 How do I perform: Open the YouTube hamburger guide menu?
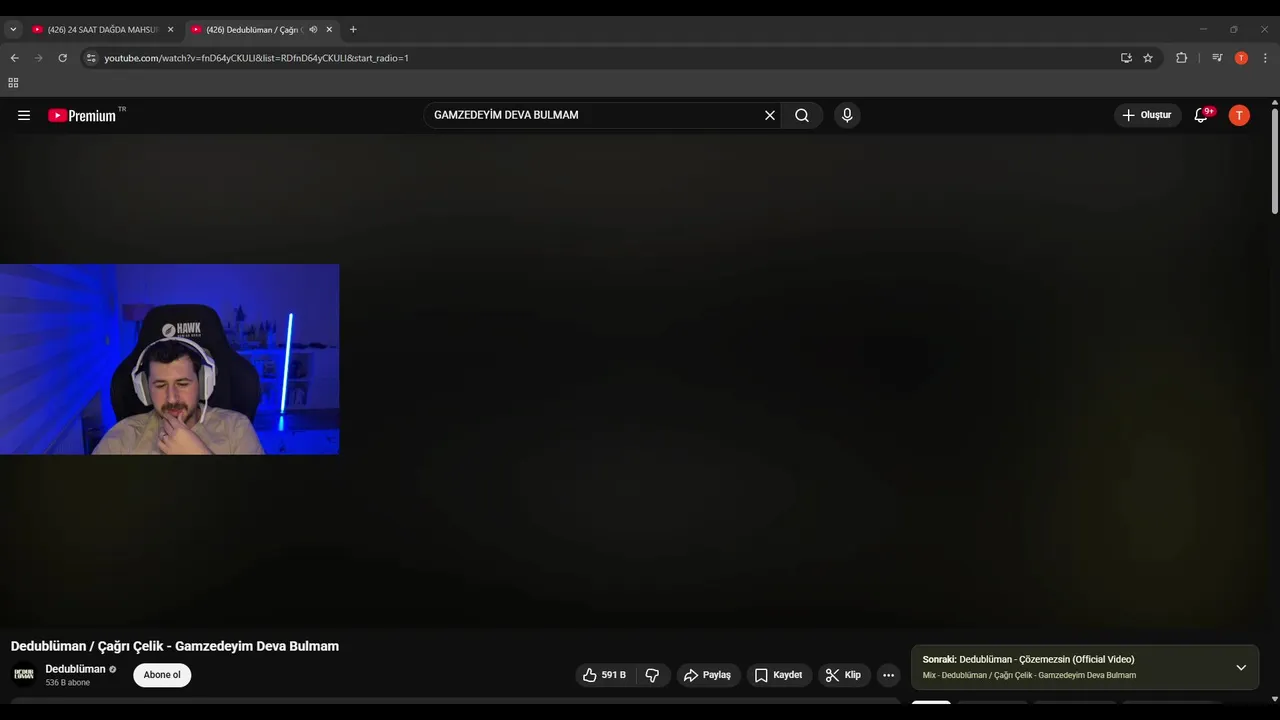click(24, 115)
